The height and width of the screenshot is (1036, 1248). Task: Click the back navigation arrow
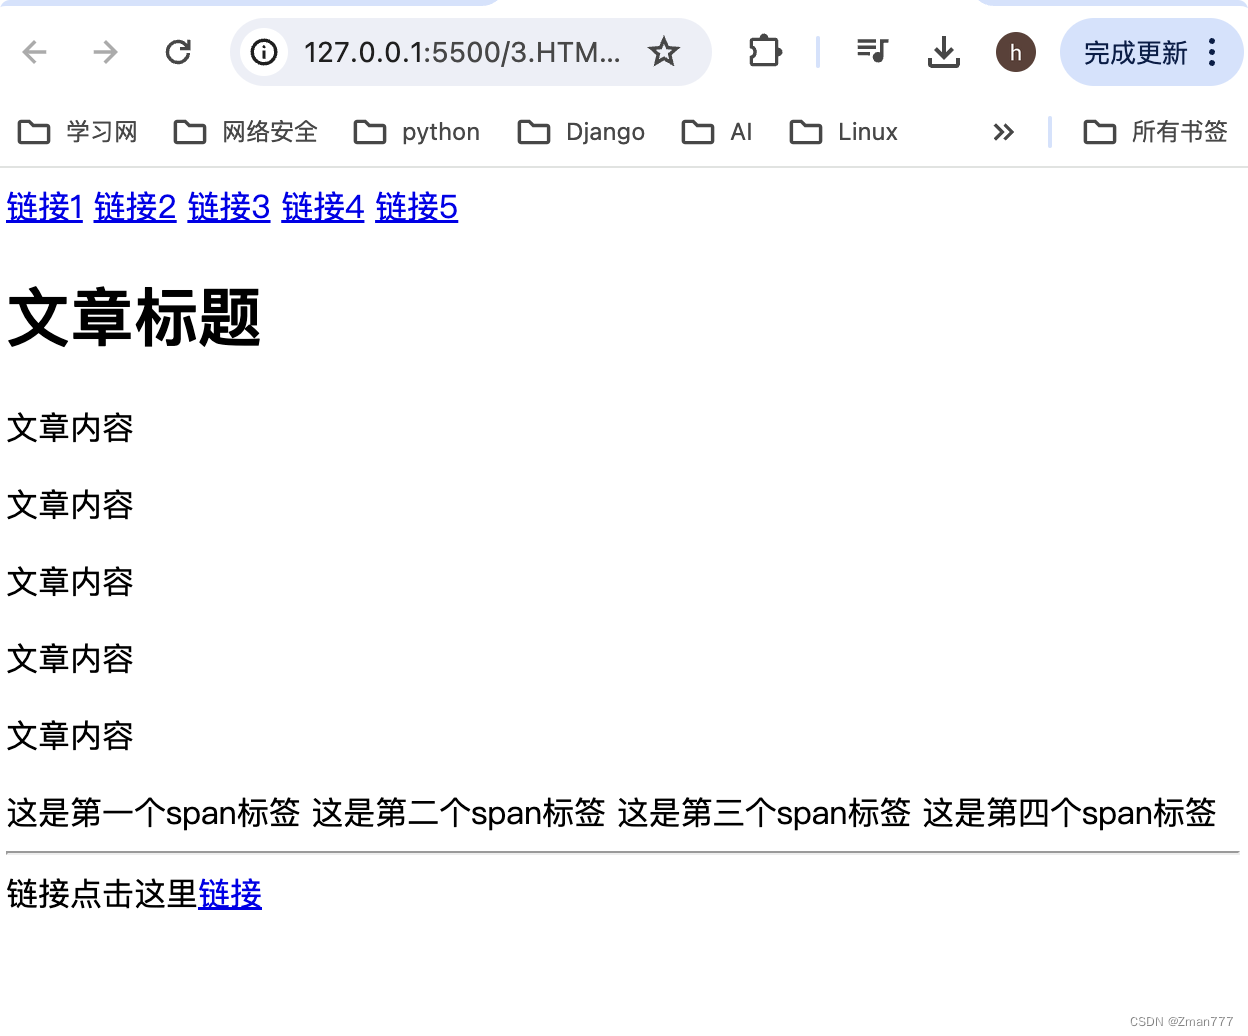34,52
